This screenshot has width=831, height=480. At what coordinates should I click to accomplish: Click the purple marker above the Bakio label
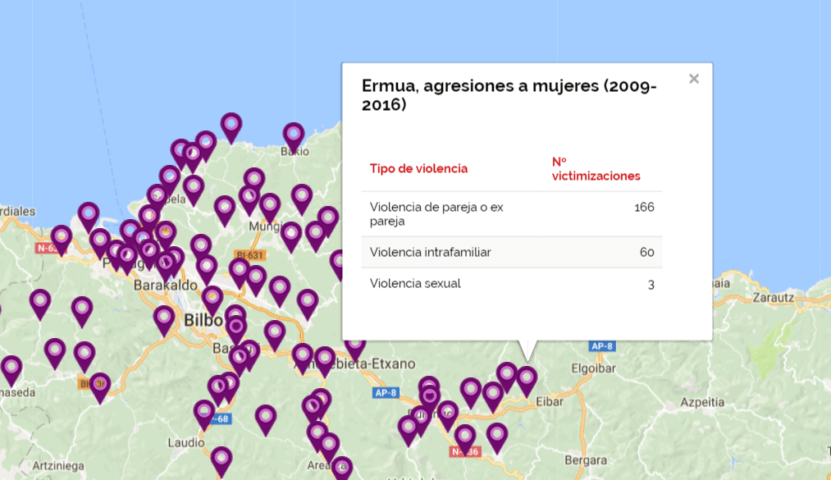coord(293,134)
